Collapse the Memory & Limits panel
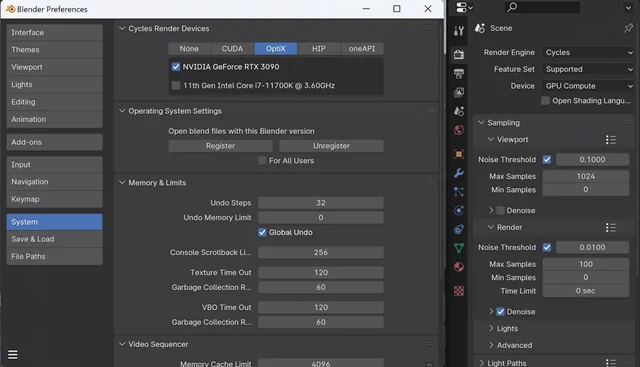The width and height of the screenshot is (640, 367). 122,182
